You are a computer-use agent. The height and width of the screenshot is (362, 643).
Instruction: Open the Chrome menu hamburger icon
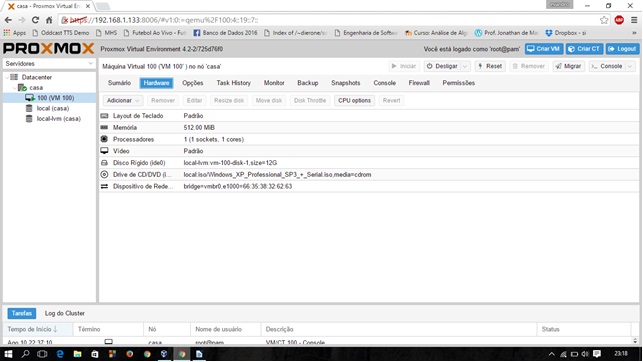coord(634,20)
